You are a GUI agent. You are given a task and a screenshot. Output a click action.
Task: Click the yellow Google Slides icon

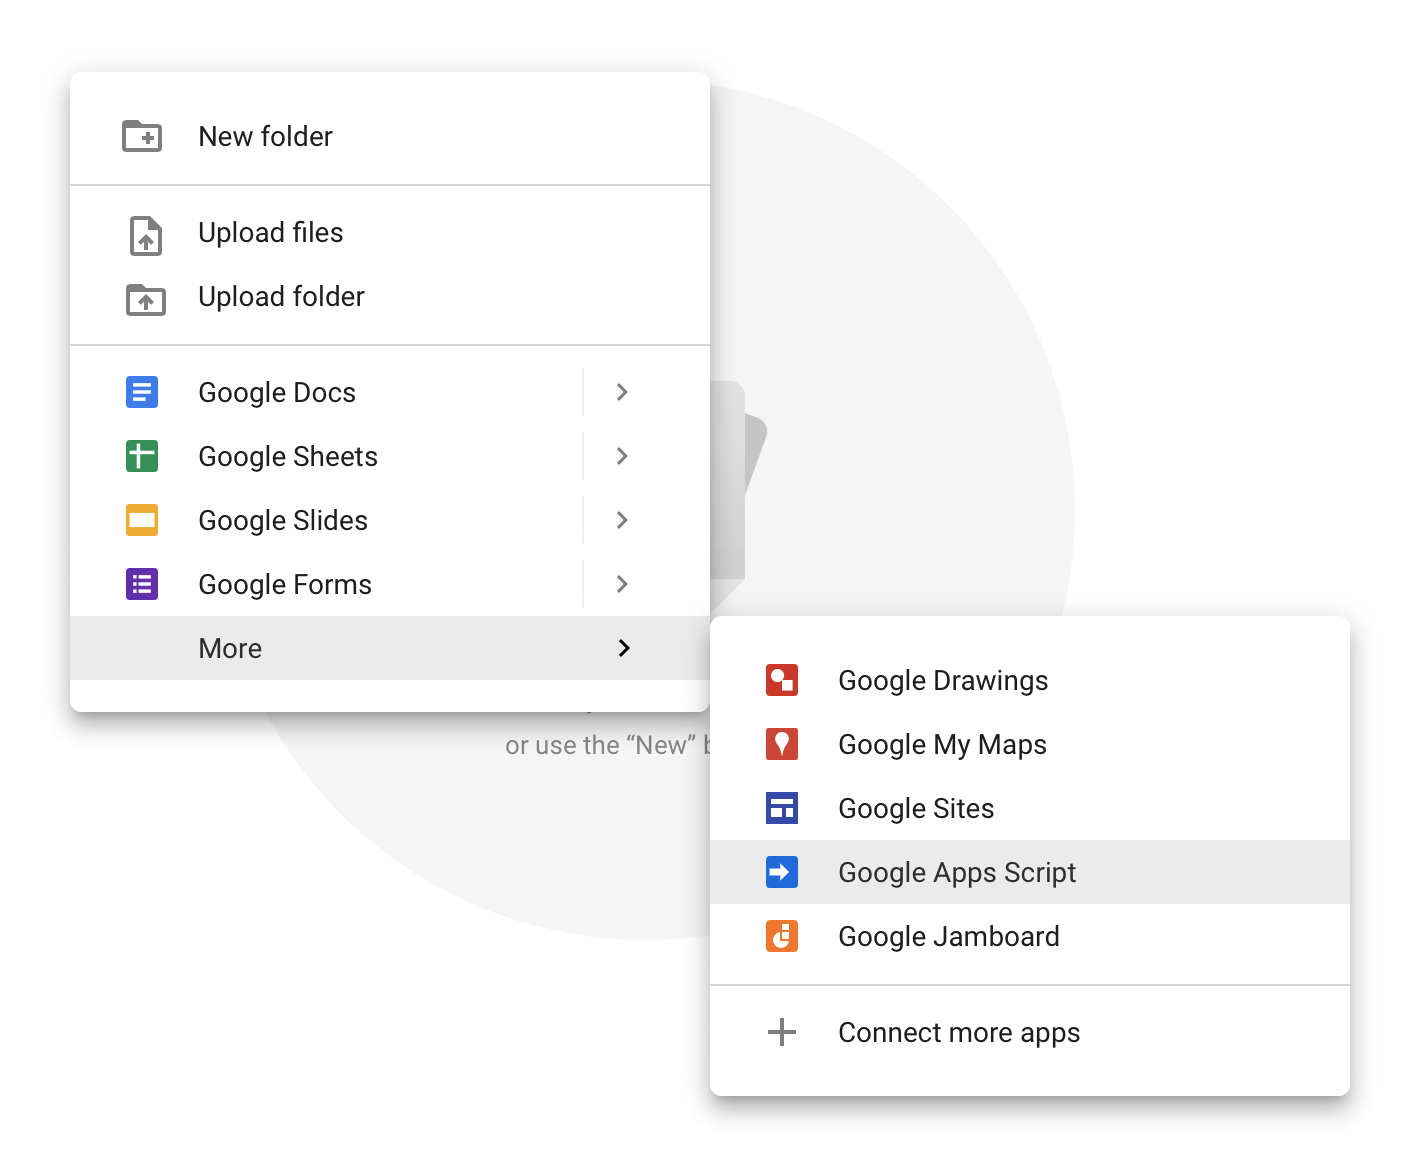point(142,520)
